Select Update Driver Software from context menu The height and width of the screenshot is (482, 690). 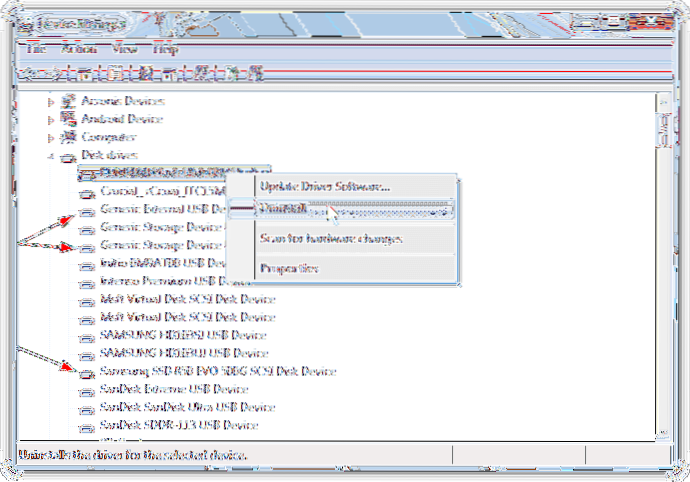[324, 186]
